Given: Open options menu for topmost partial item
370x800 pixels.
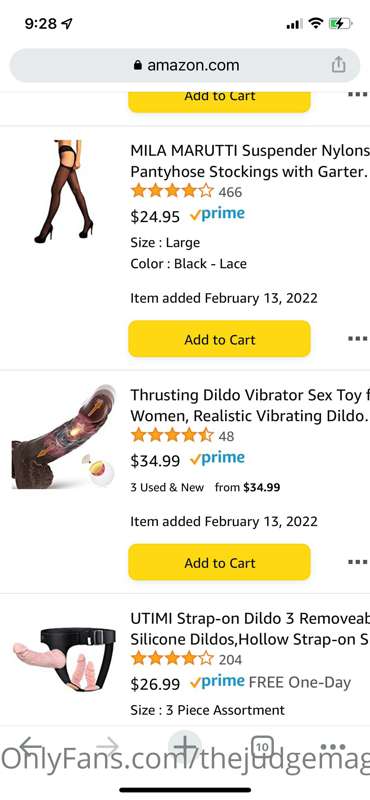Looking at the screenshot, I should coord(358,94).
